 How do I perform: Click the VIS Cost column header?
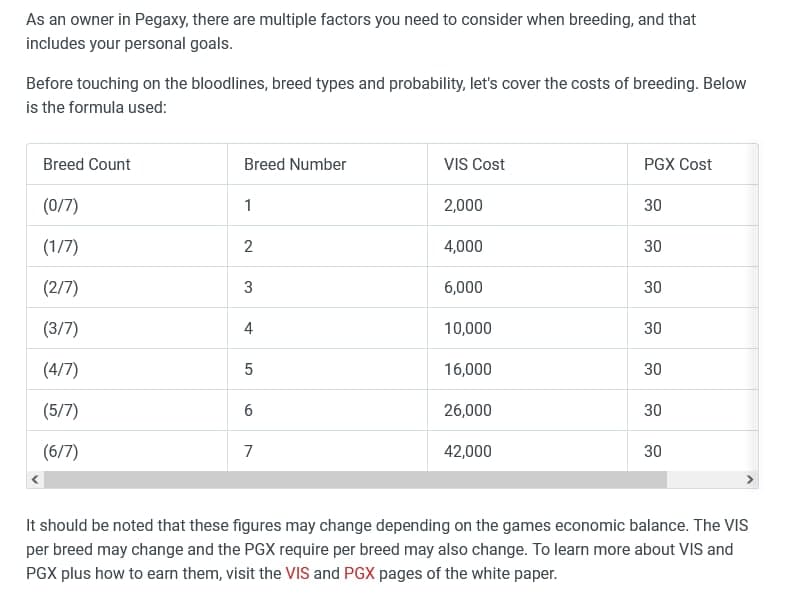(527, 164)
